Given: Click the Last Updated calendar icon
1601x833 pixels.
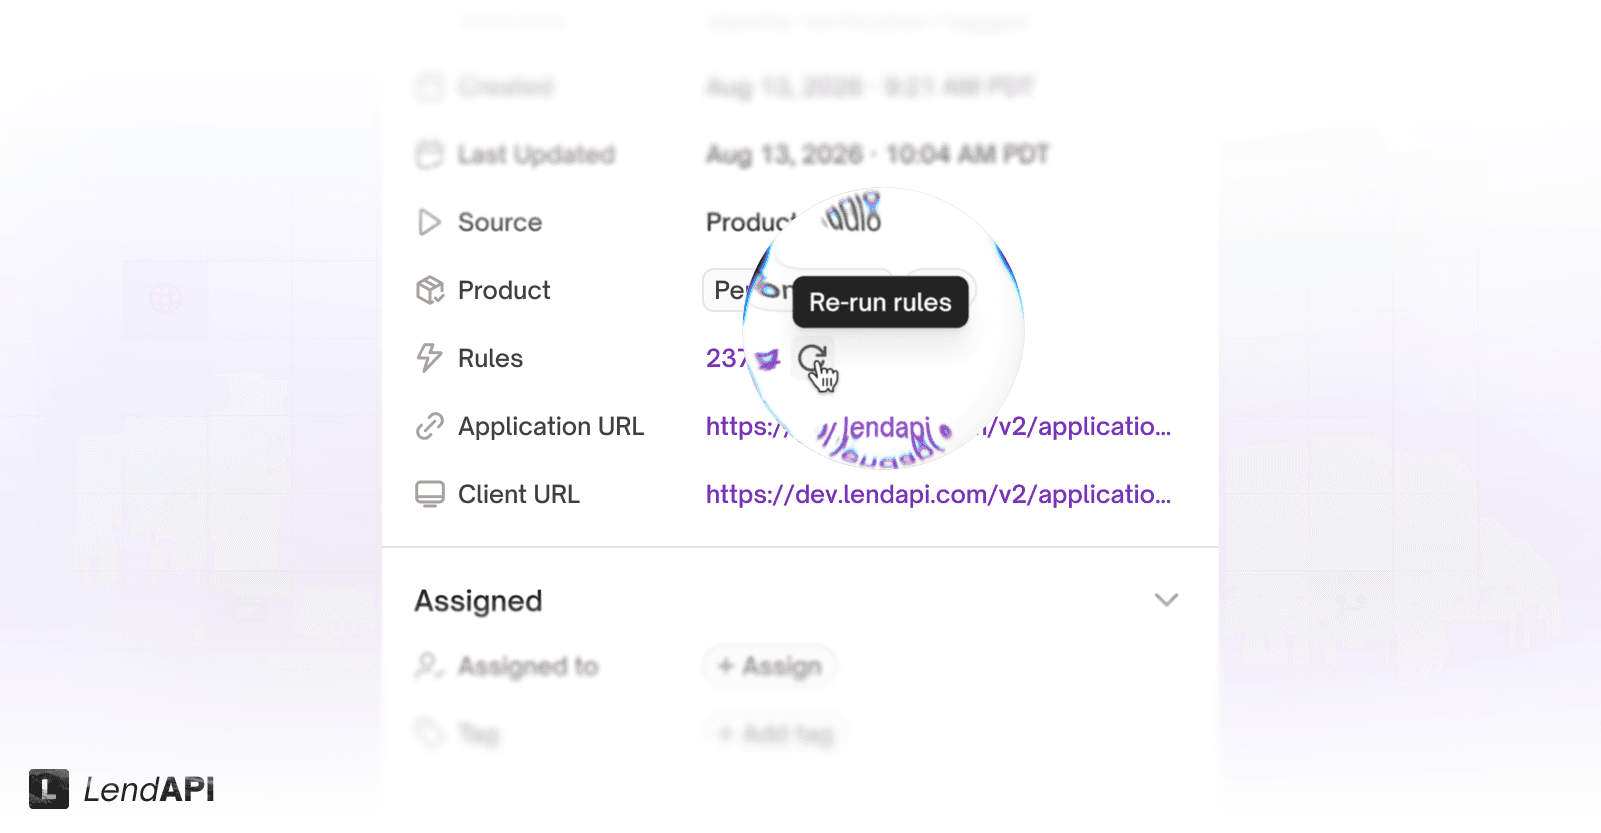Looking at the screenshot, I should (x=429, y=154).
